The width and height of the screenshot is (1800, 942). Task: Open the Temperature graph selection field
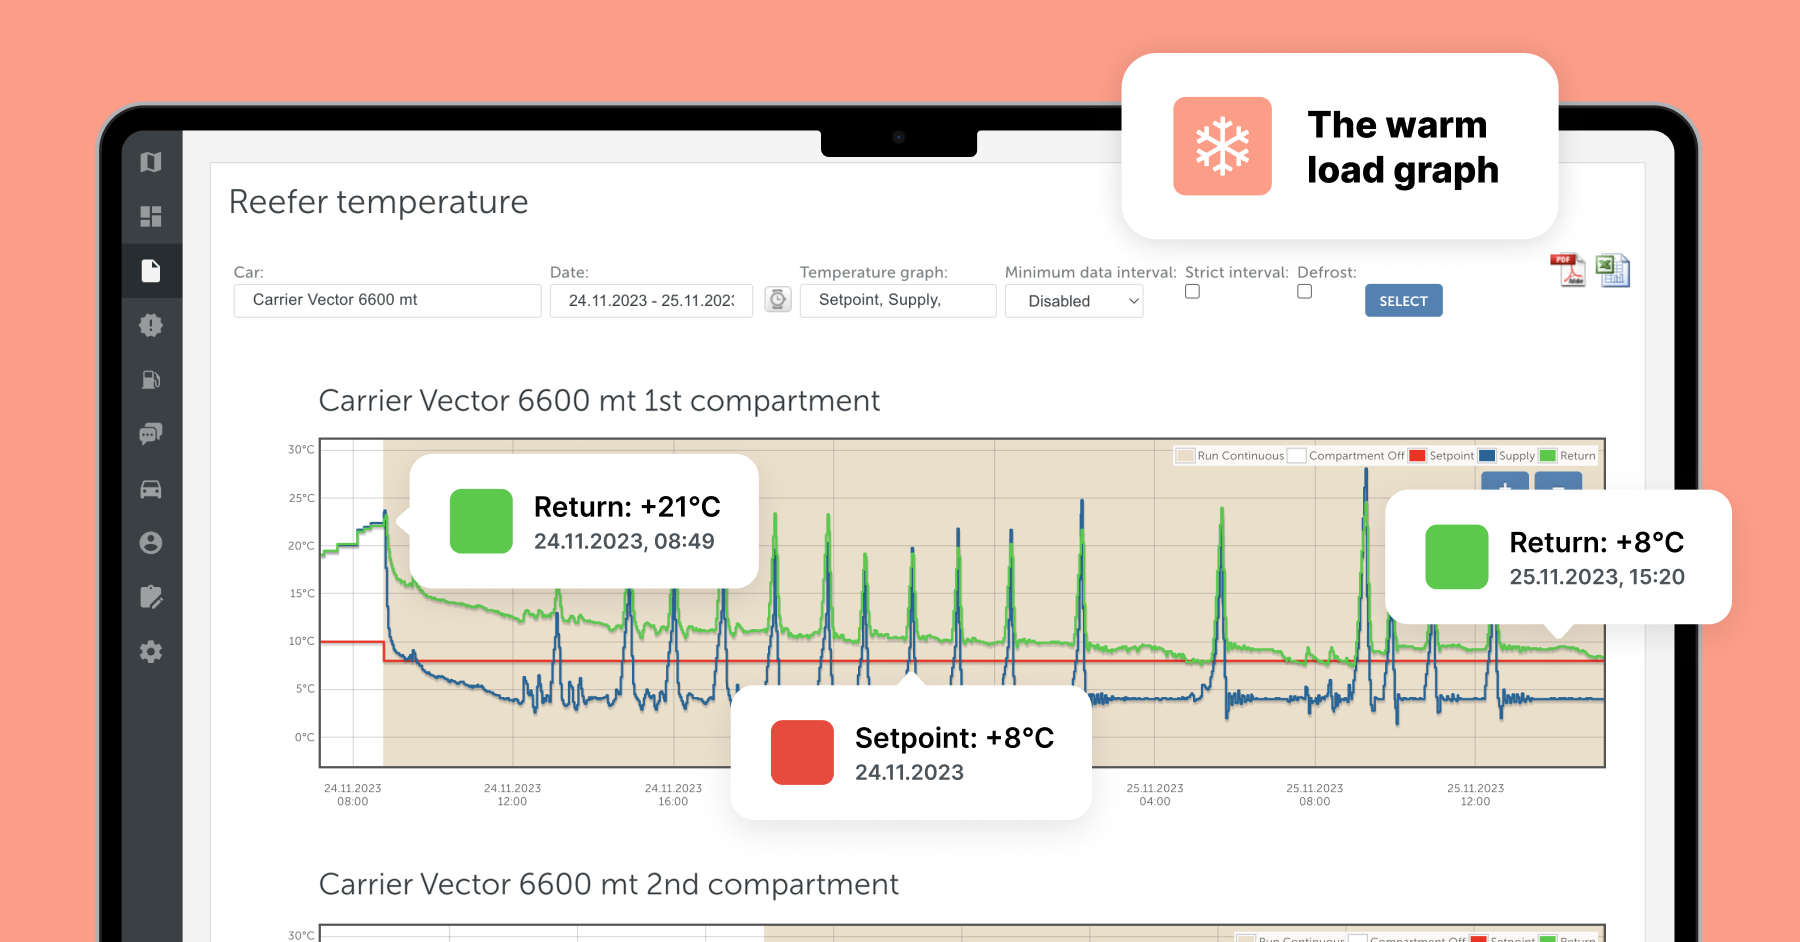(x=897, y=300)
